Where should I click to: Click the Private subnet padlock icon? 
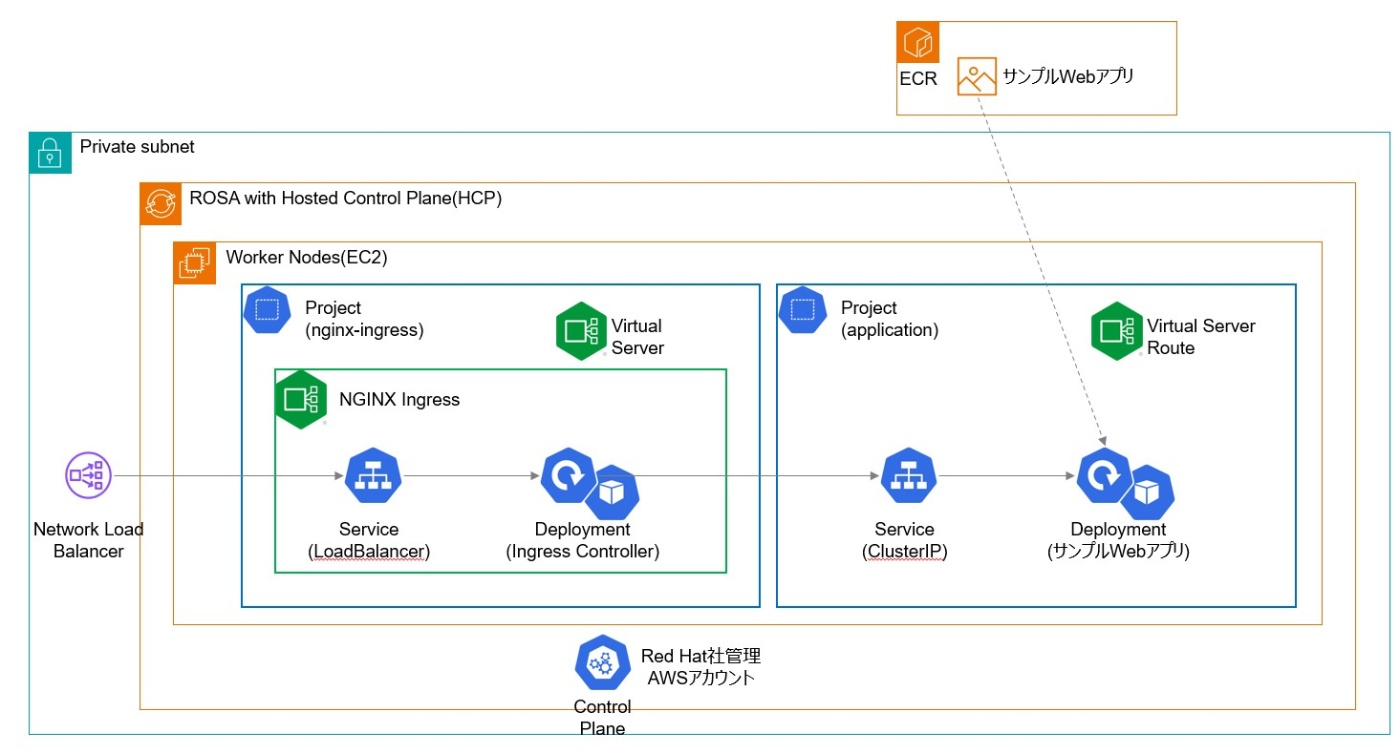50,154
